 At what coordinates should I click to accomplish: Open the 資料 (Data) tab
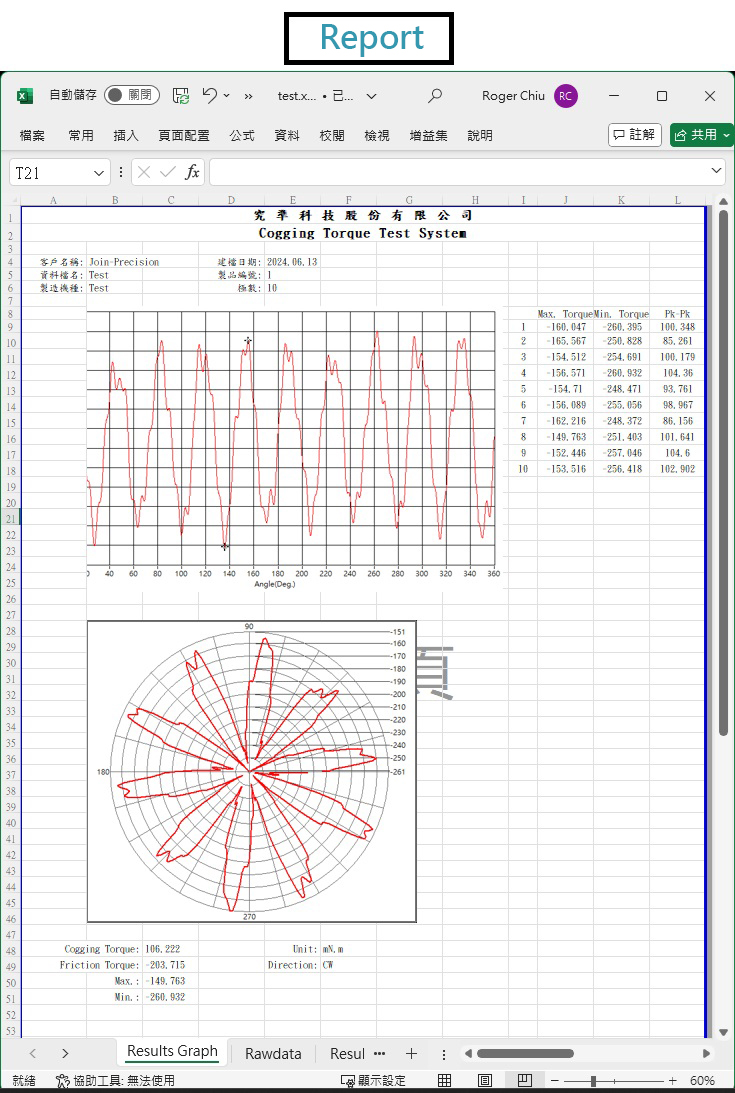[x=287, y=135]
